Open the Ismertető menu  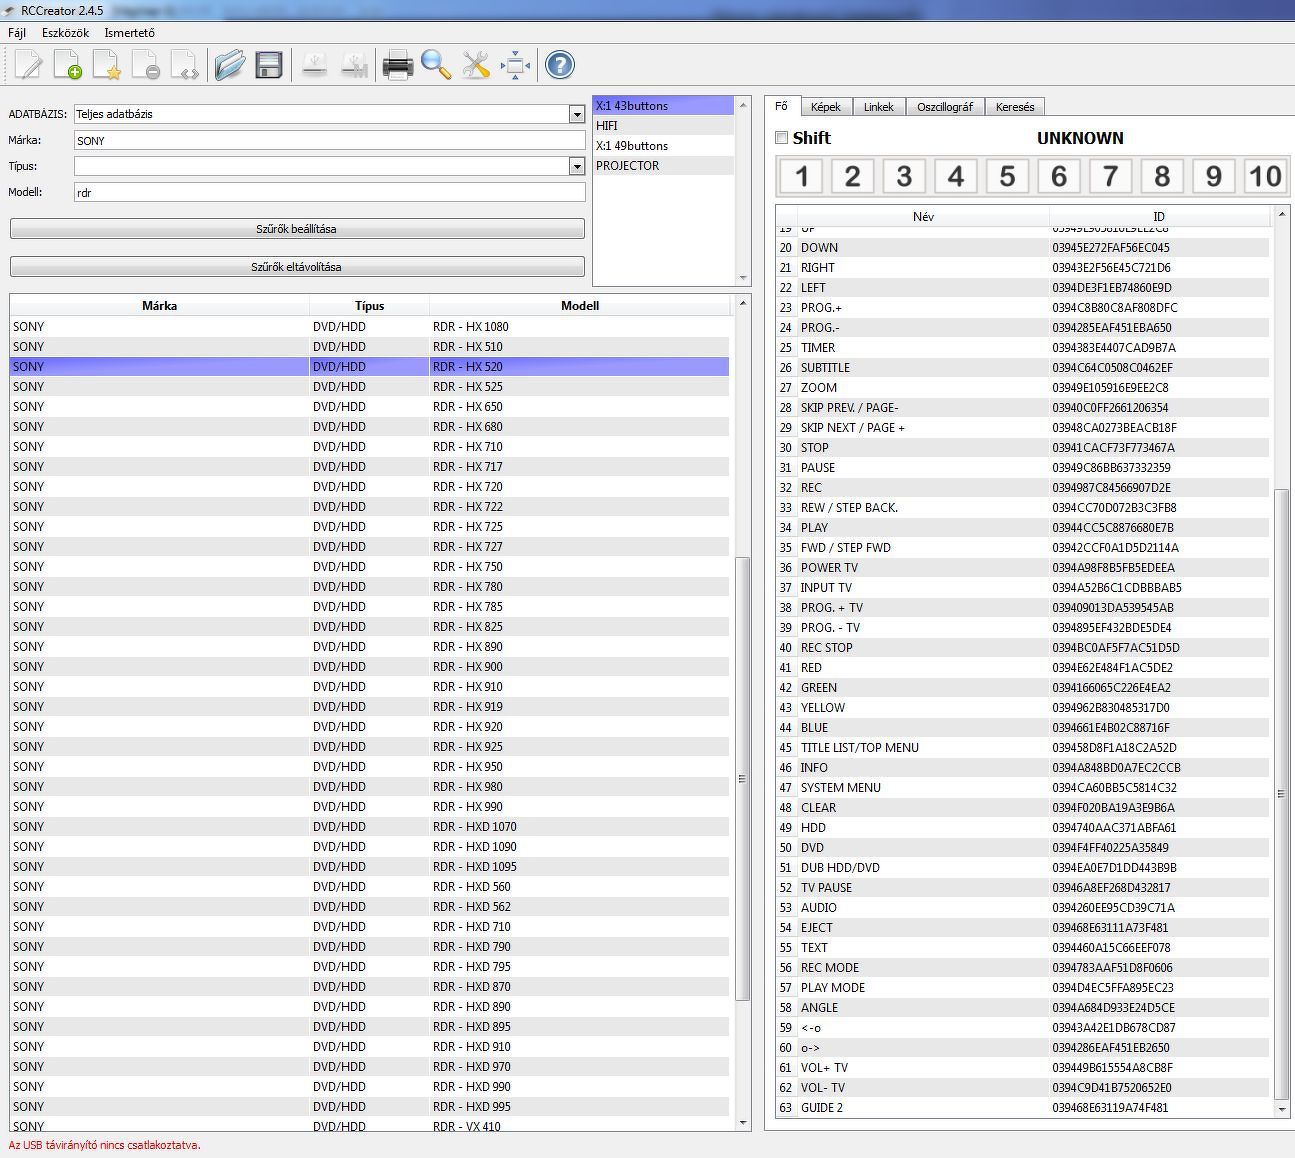point(130,33)
